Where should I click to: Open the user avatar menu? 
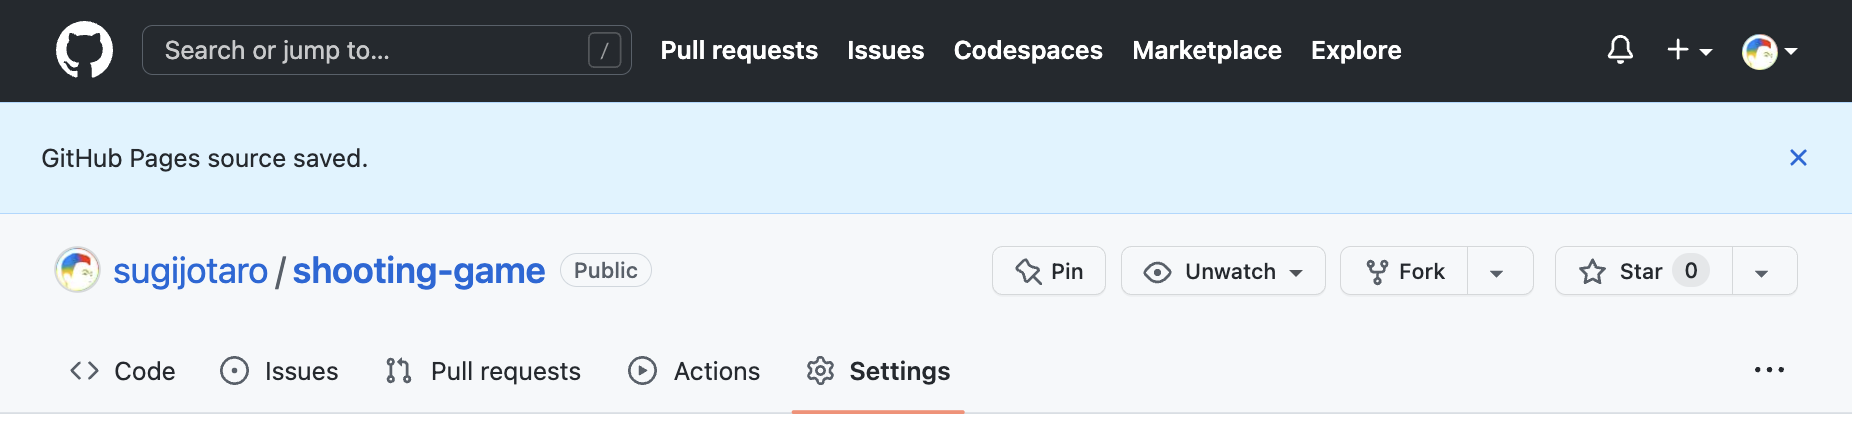pyautogui.click(x=1768, y=51)
